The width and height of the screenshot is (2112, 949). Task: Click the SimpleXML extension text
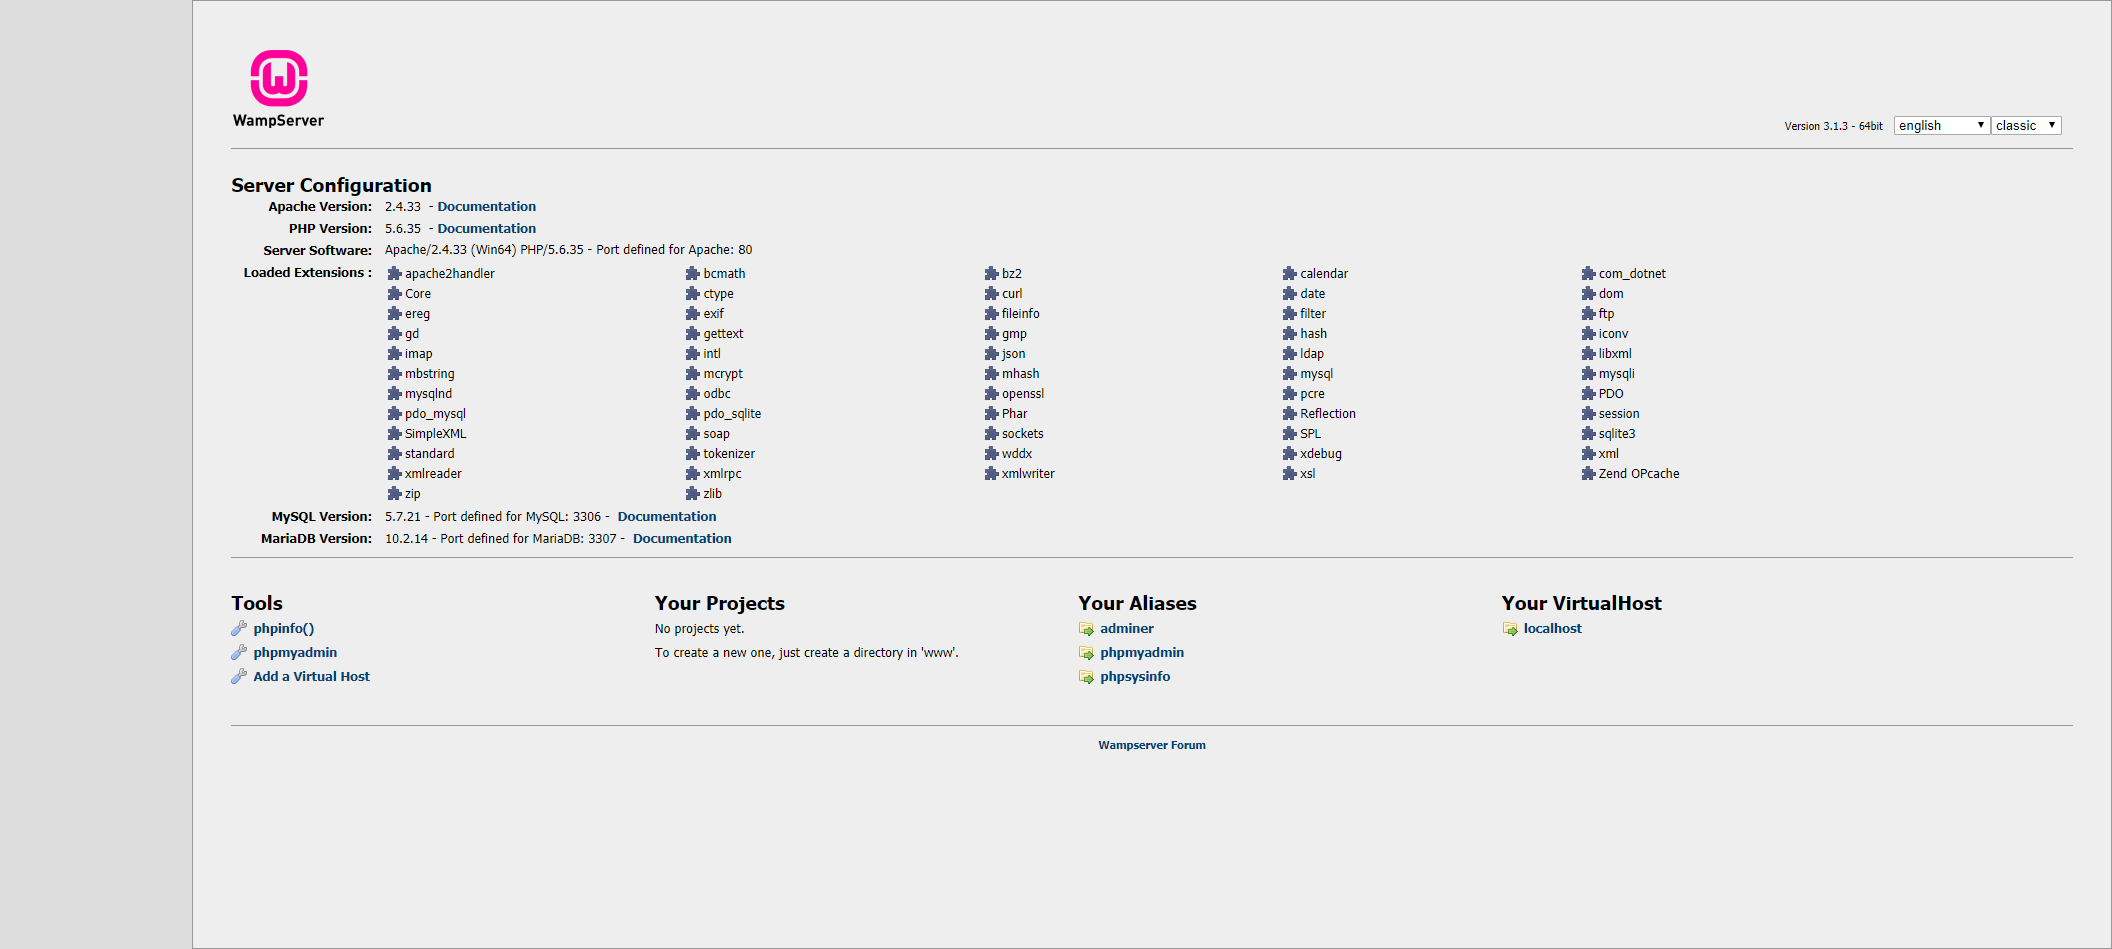(435, 434)
